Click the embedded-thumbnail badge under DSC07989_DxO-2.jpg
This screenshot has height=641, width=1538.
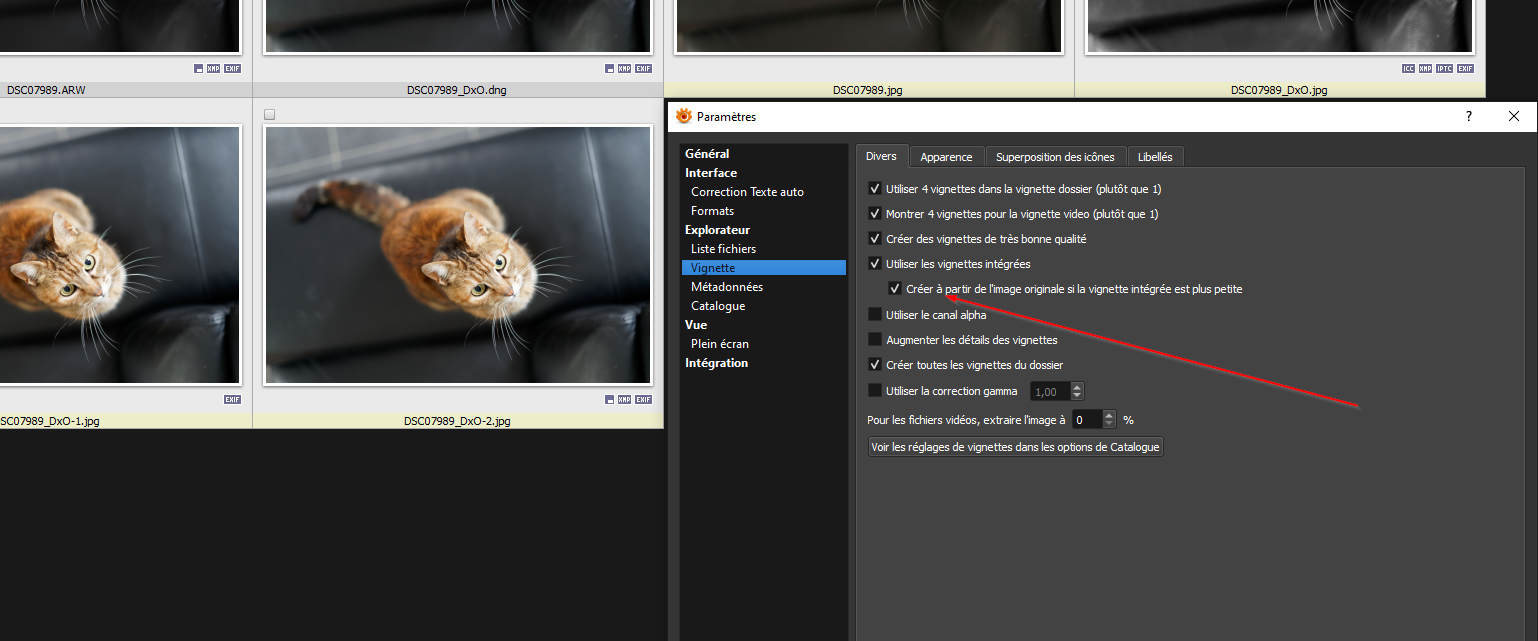pos(610,400)
